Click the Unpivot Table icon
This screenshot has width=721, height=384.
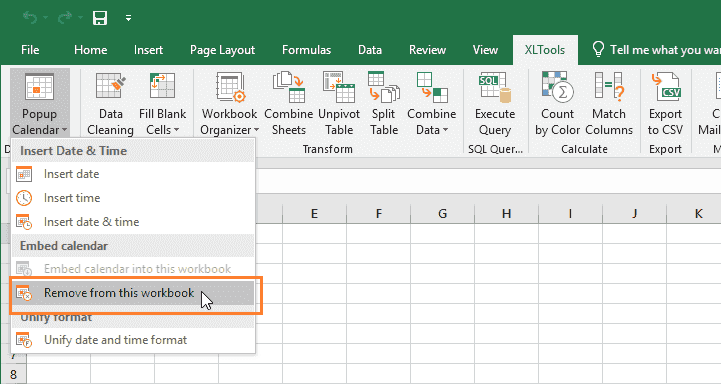point(339,86)
